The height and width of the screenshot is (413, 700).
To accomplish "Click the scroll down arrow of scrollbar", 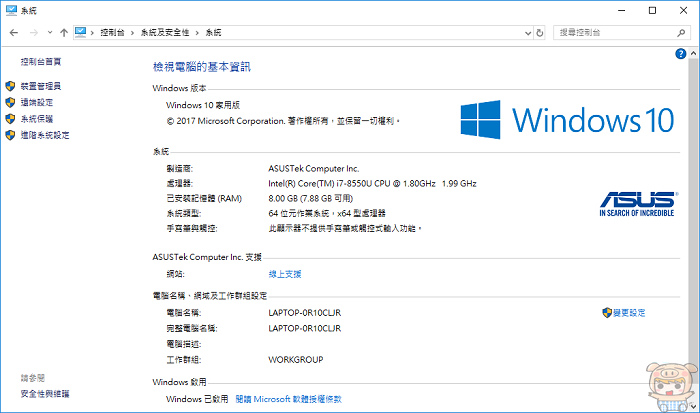I will coord(693,406).
